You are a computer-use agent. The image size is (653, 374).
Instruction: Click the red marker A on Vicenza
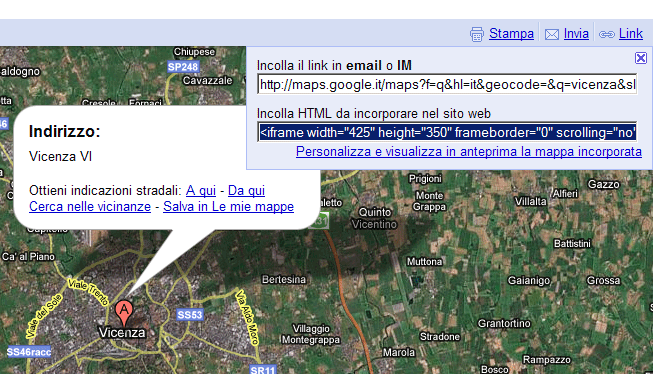(x=124, y=313)
